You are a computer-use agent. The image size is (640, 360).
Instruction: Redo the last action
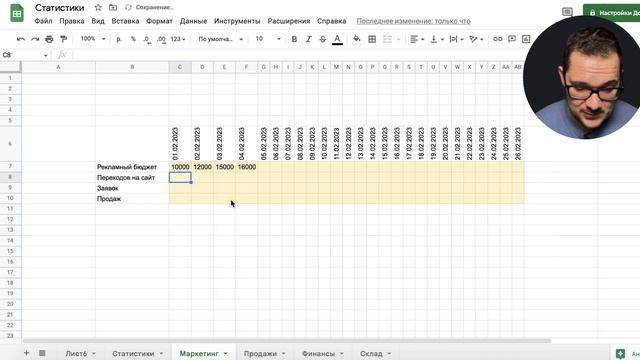pos(35,39)
